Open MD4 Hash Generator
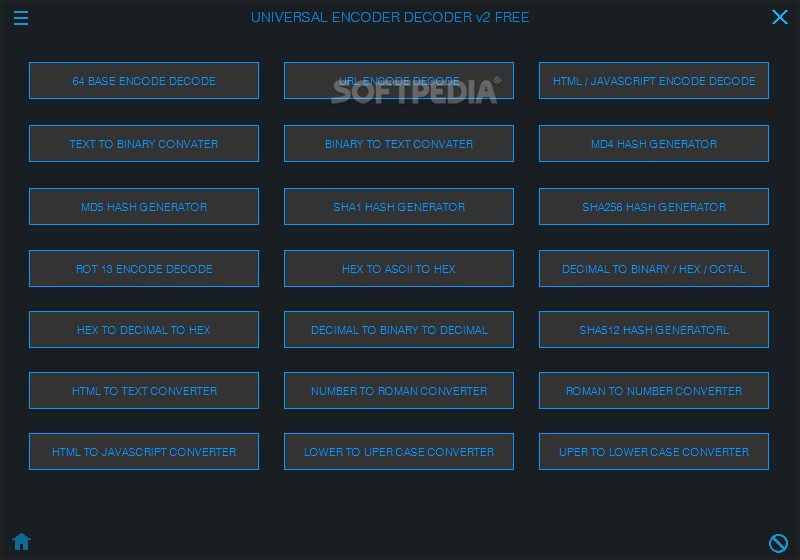 pyautogui.click(x=654, y=144)
